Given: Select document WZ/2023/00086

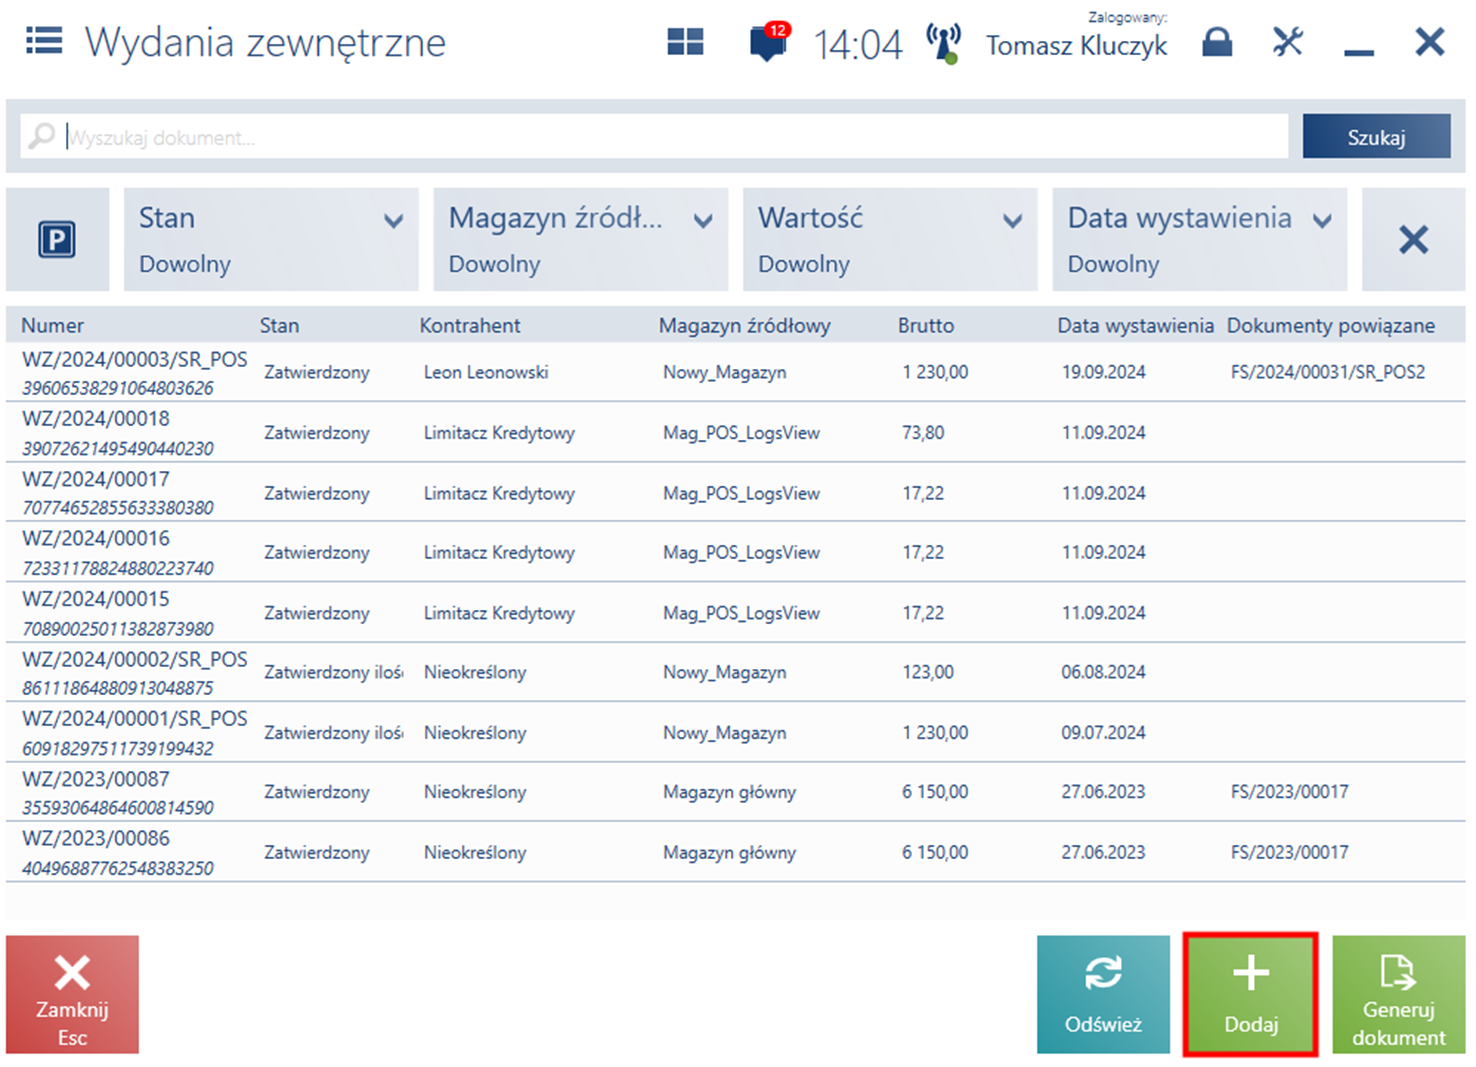Looking at the screenshot, I should pyautogui.click(x=735, y=852).
